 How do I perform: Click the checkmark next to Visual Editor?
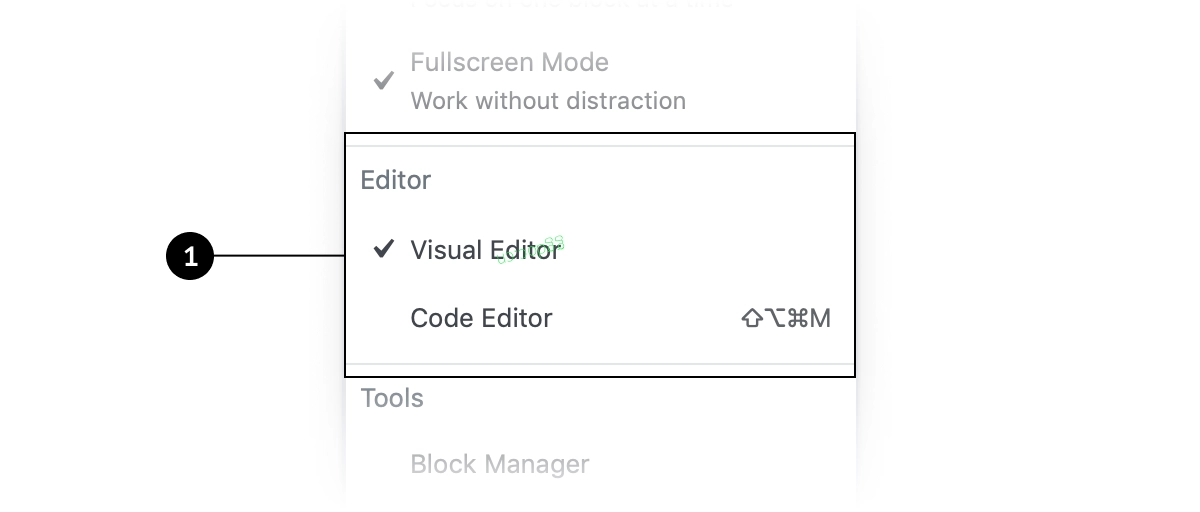coord(383,249)
